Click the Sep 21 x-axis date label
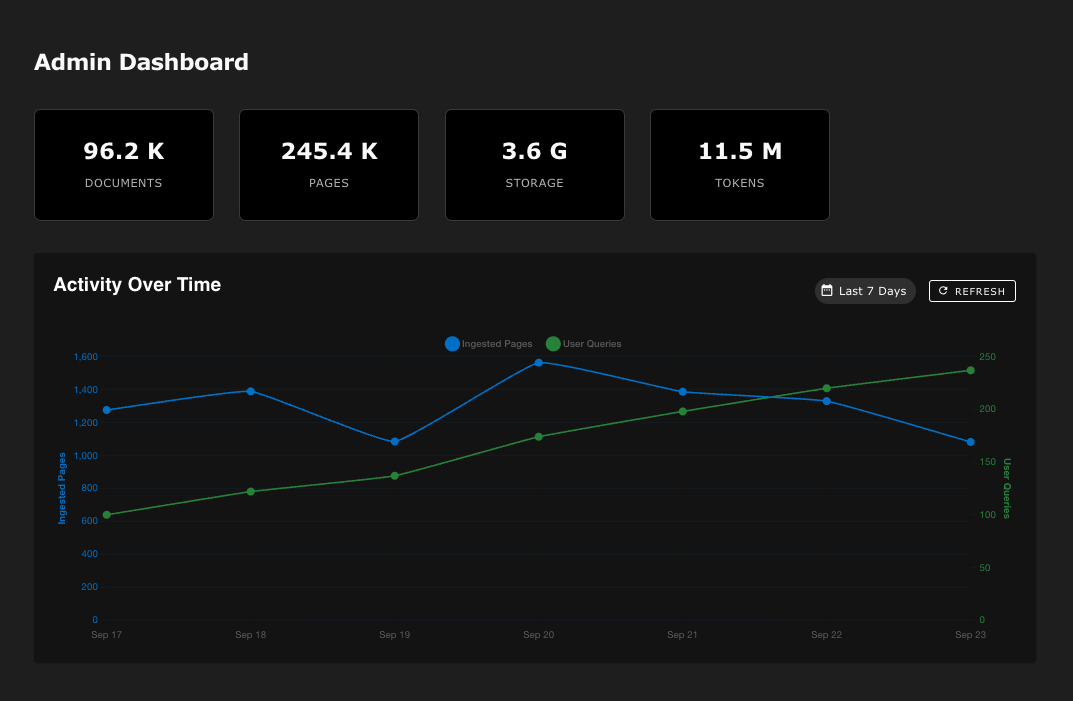Image resolution: width=1073 pixels, height=701 pixels. click(x=682, y=635)
